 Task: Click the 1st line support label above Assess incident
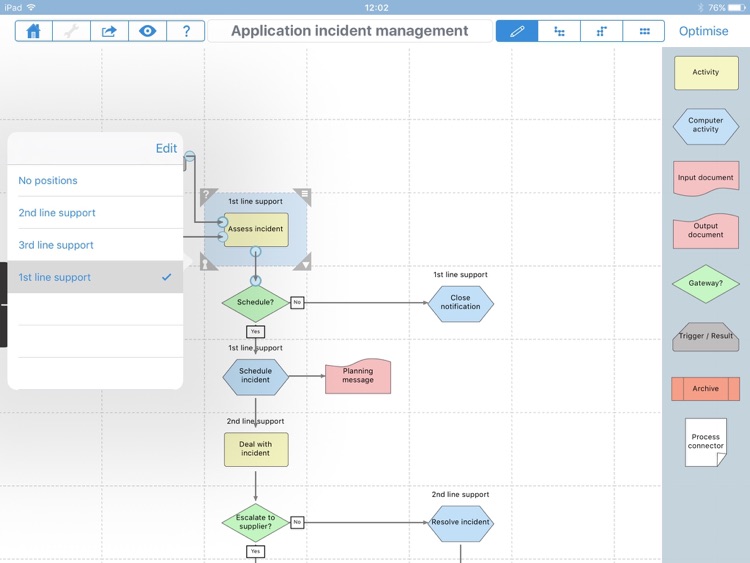[255, 201]
